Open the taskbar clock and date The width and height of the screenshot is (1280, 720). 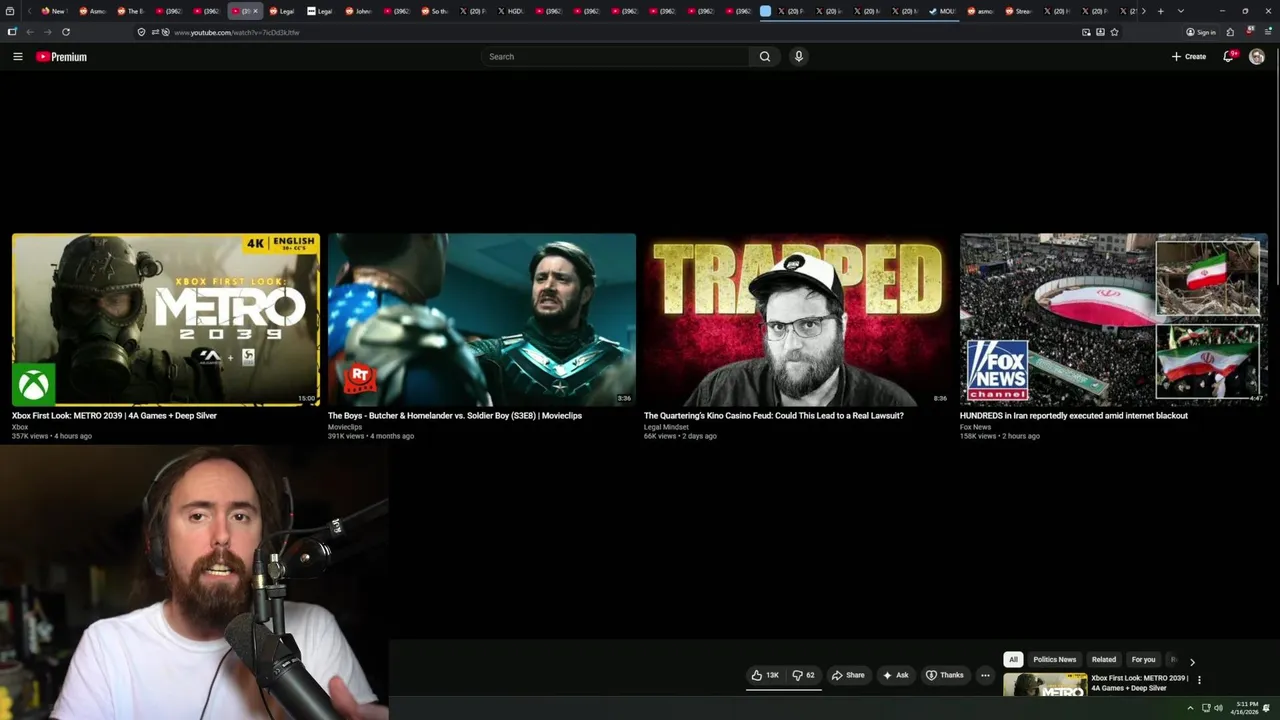1246,708
